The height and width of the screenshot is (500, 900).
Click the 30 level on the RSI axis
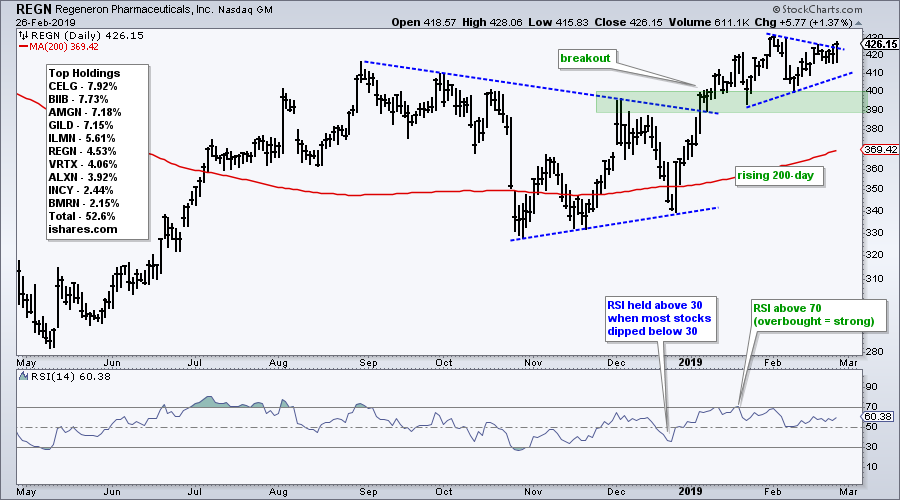coord(872,447)
